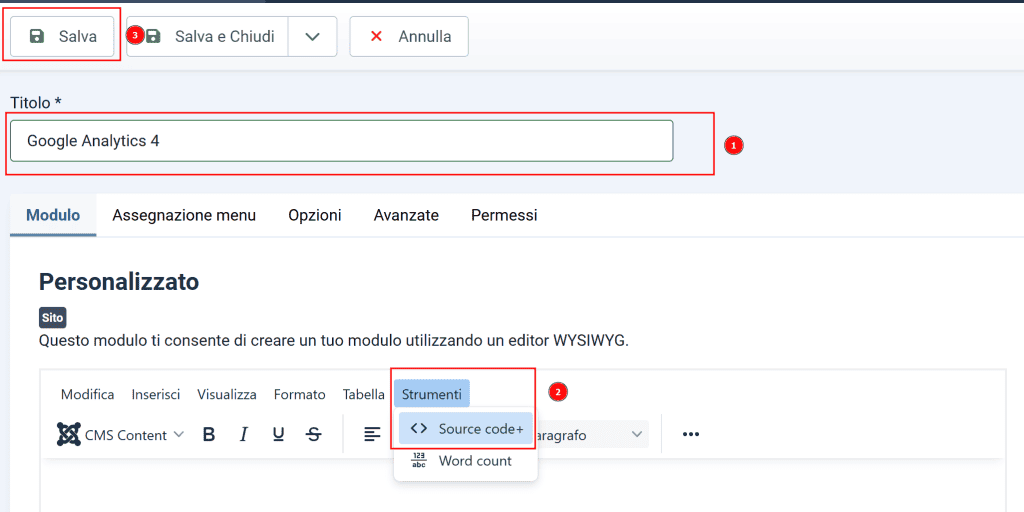The width and height of the screenshot is (1024, 512).
Task: Toggle underline formatting icon
Action: 279,434
